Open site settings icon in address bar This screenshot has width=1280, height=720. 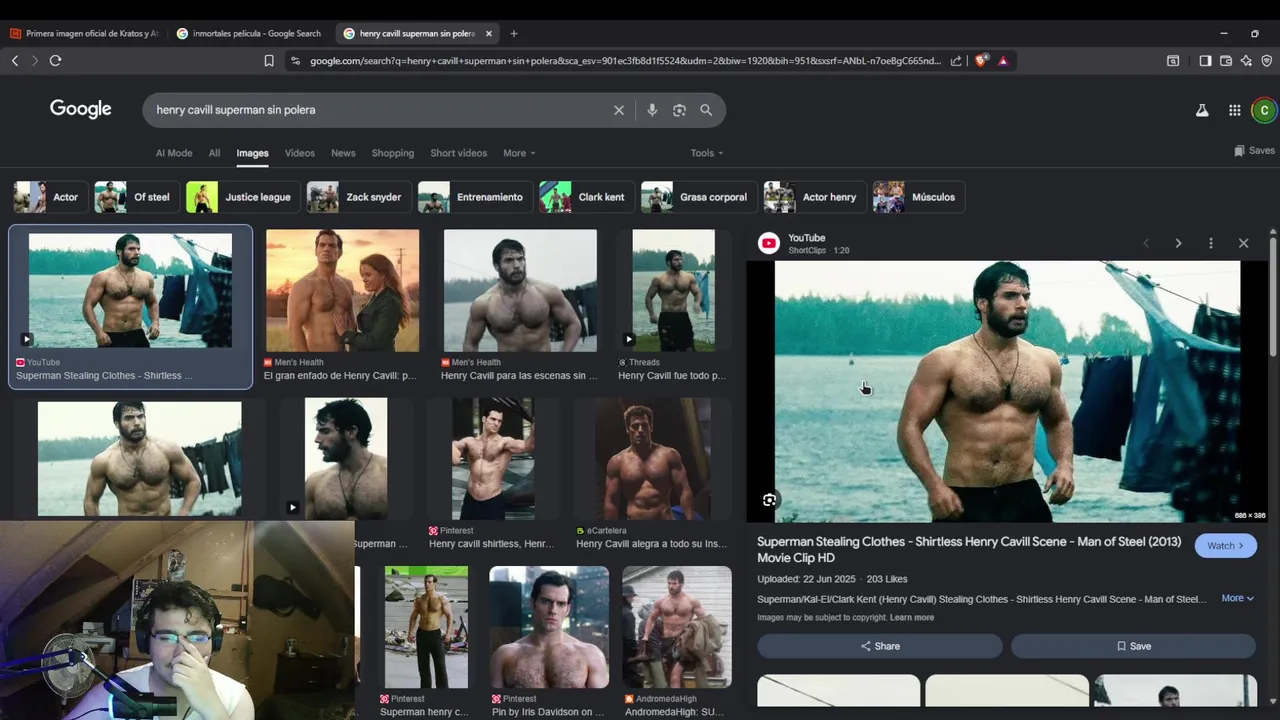295,61
